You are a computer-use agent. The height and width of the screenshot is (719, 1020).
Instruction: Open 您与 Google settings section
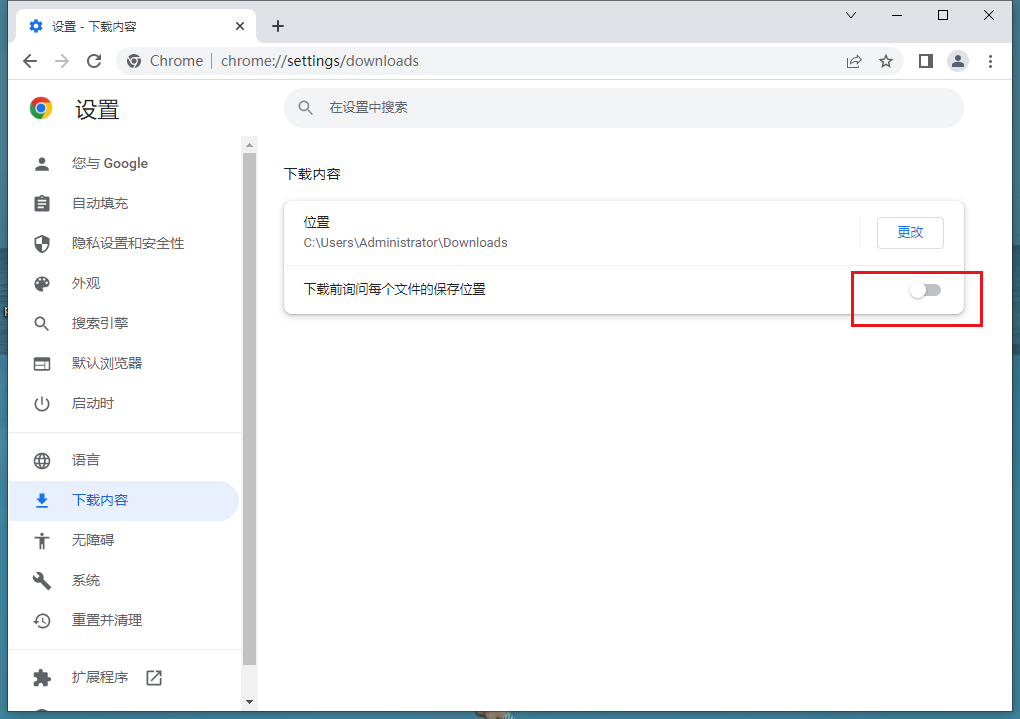pyautogui.click(x=124, y=163)
